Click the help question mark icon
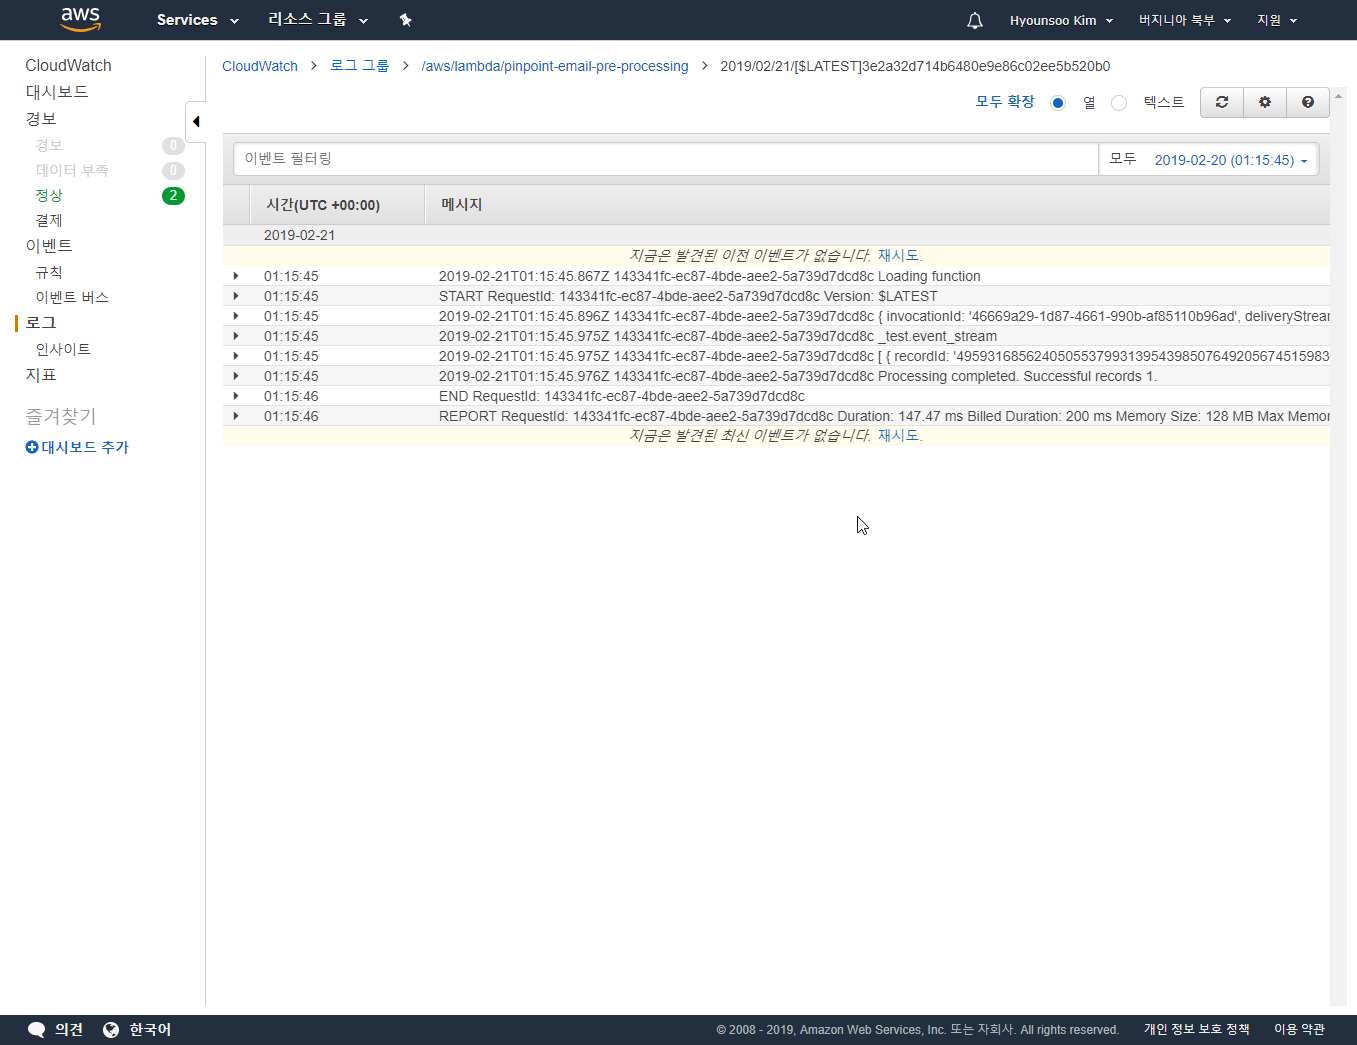Screen dimensions: 1357x1045 (x=1308, y=102)
